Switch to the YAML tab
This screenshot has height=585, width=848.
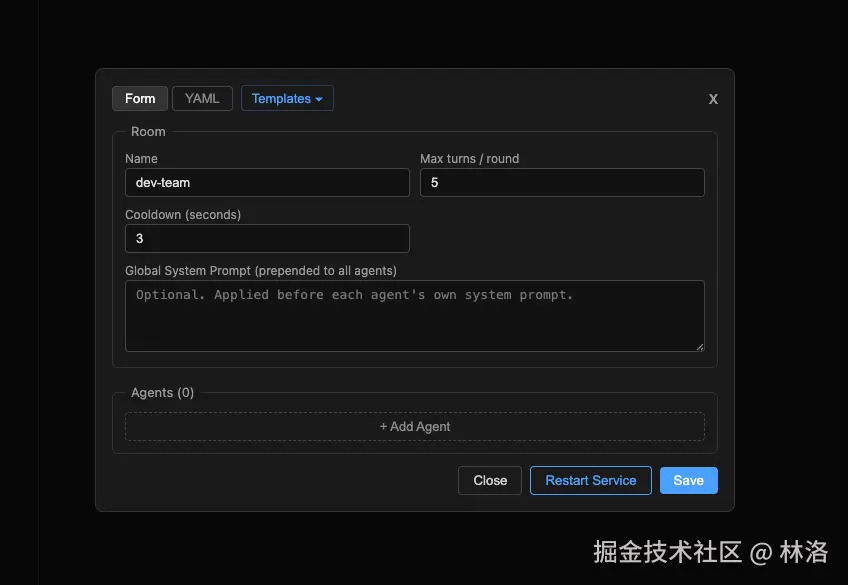pyautogui.click(x=202, y=98)
